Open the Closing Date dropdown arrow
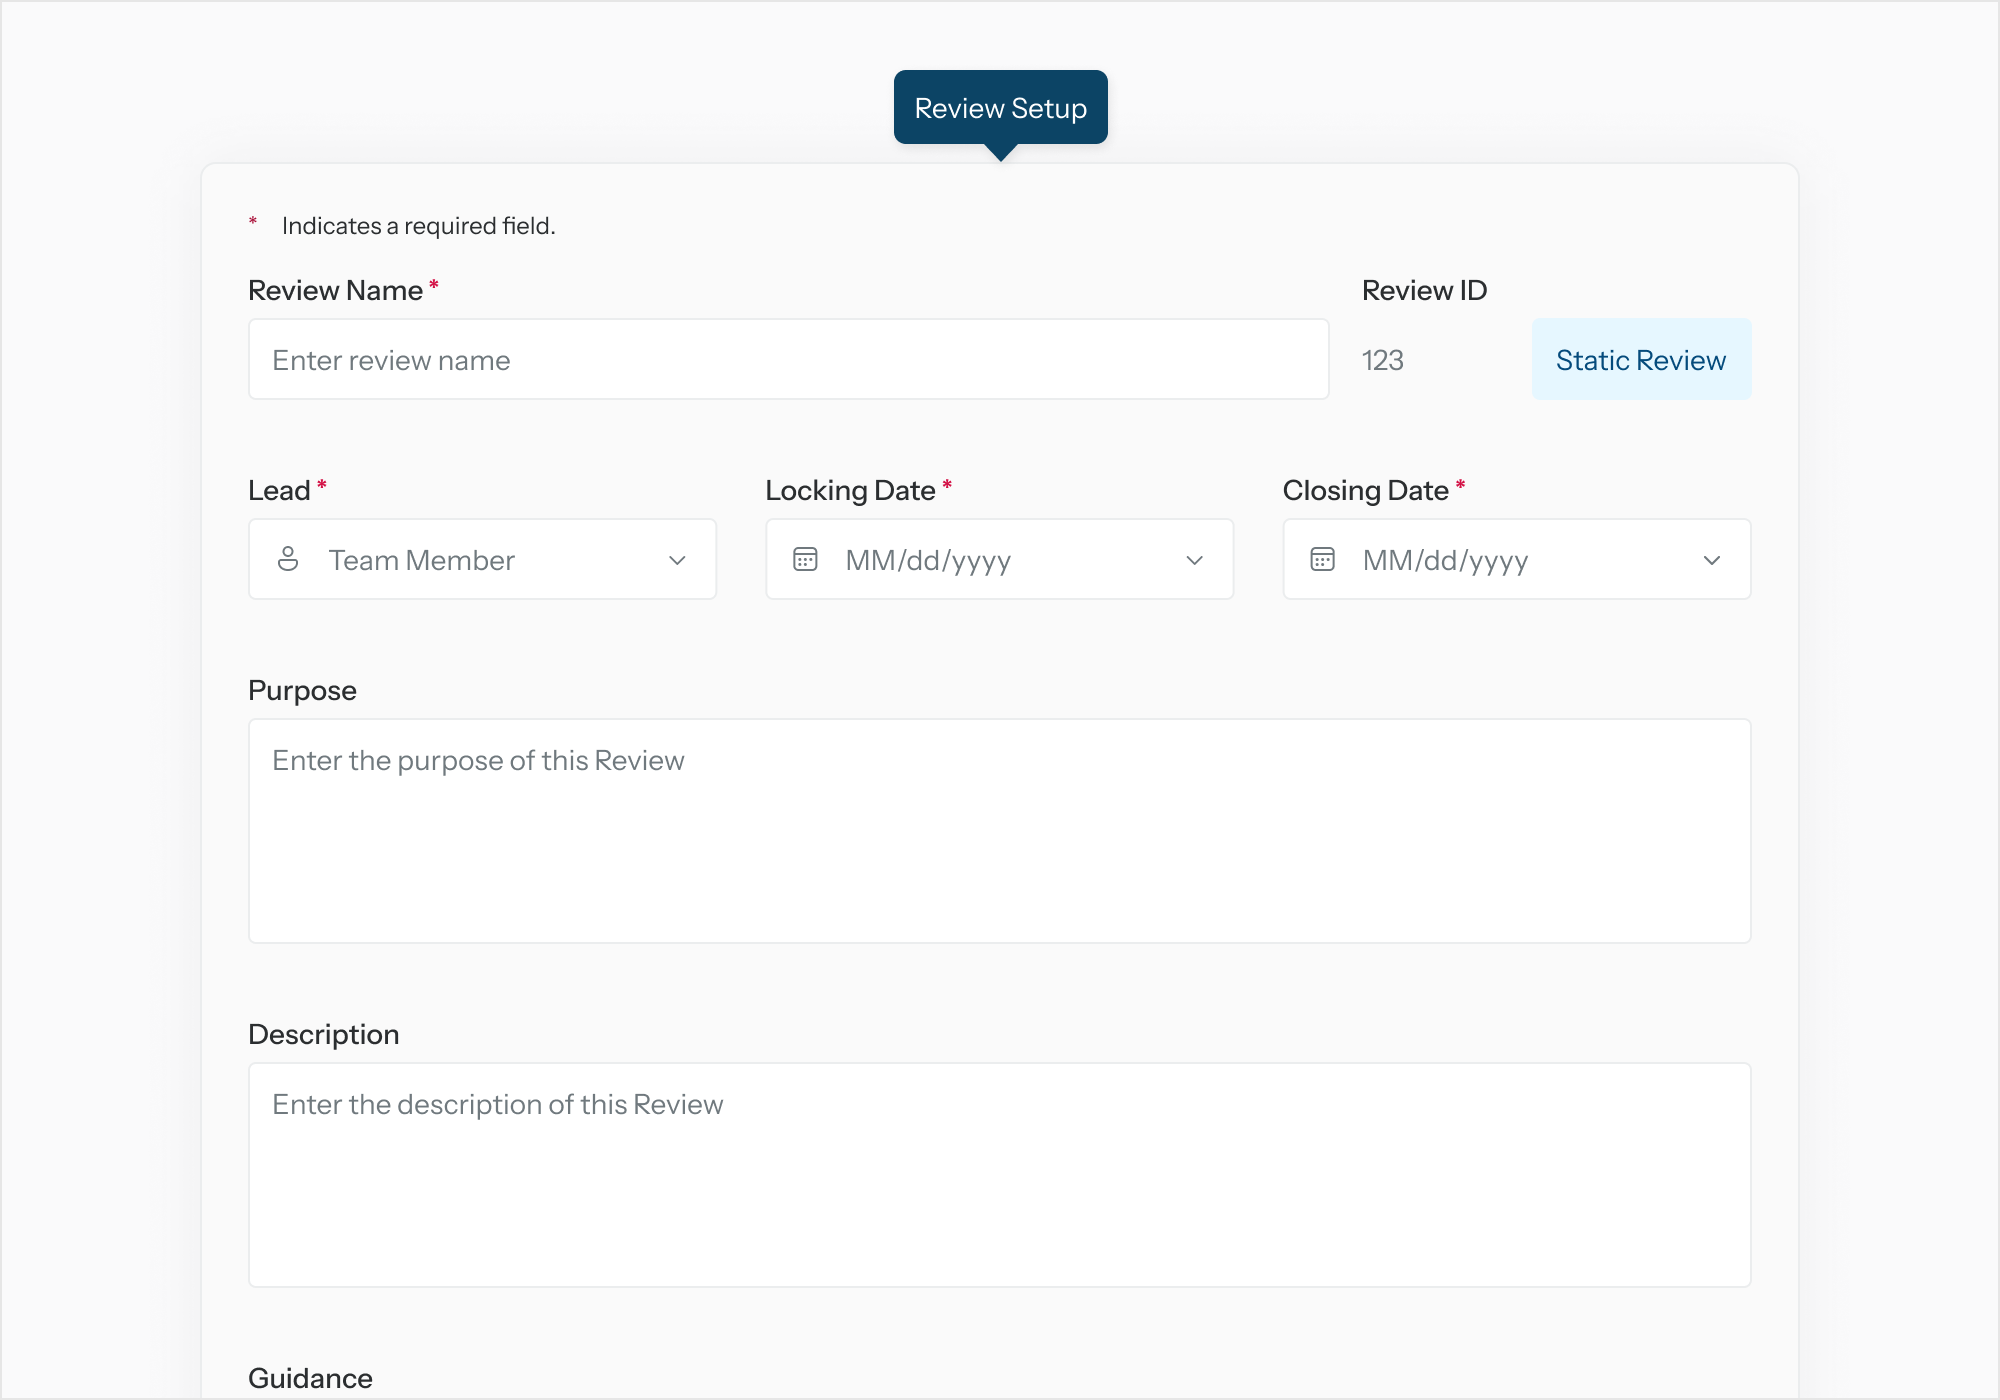This screenshot has height=1400, width=2000. pyautogui.click(x=1711, y=560)
